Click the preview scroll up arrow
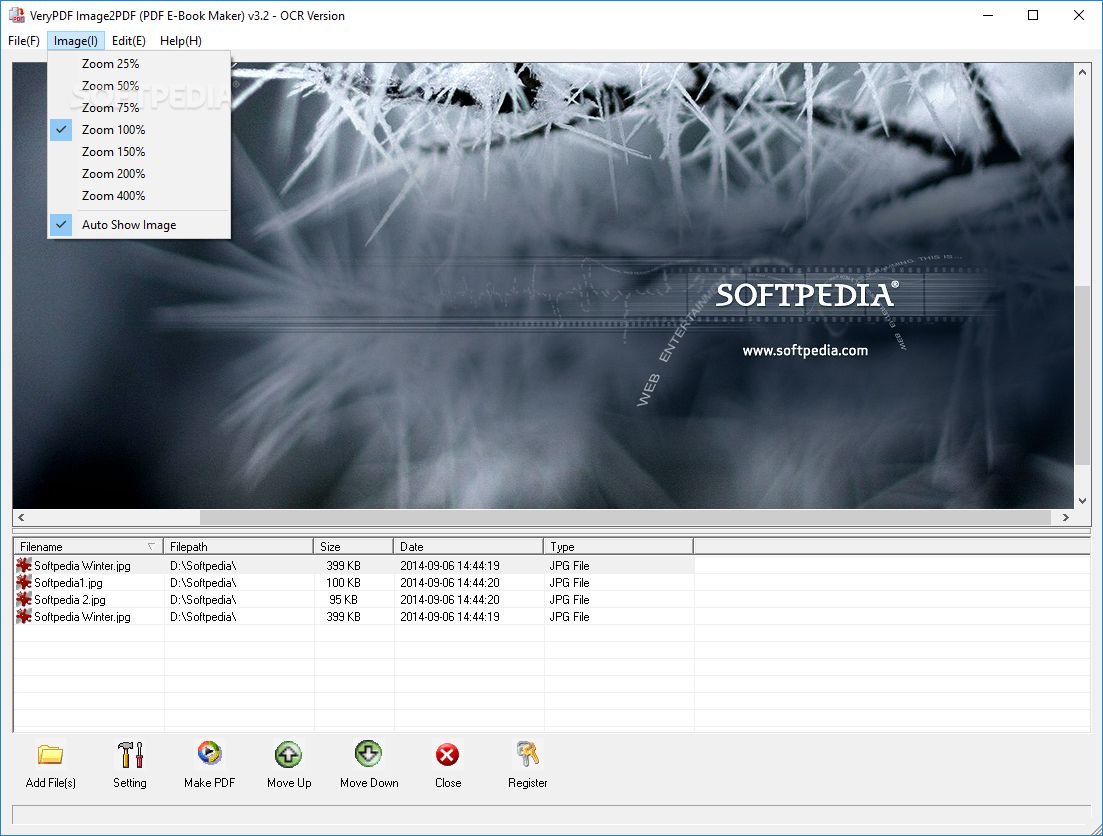This screenshot has width=1103, height=836. pos(1082,72)
